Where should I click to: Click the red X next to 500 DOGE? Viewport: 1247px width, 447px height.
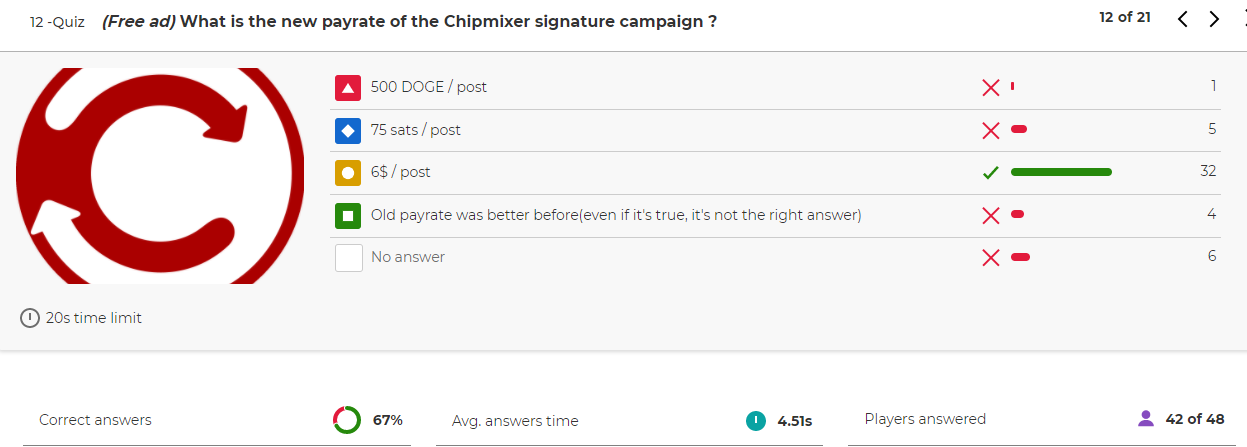coord(991,87)
